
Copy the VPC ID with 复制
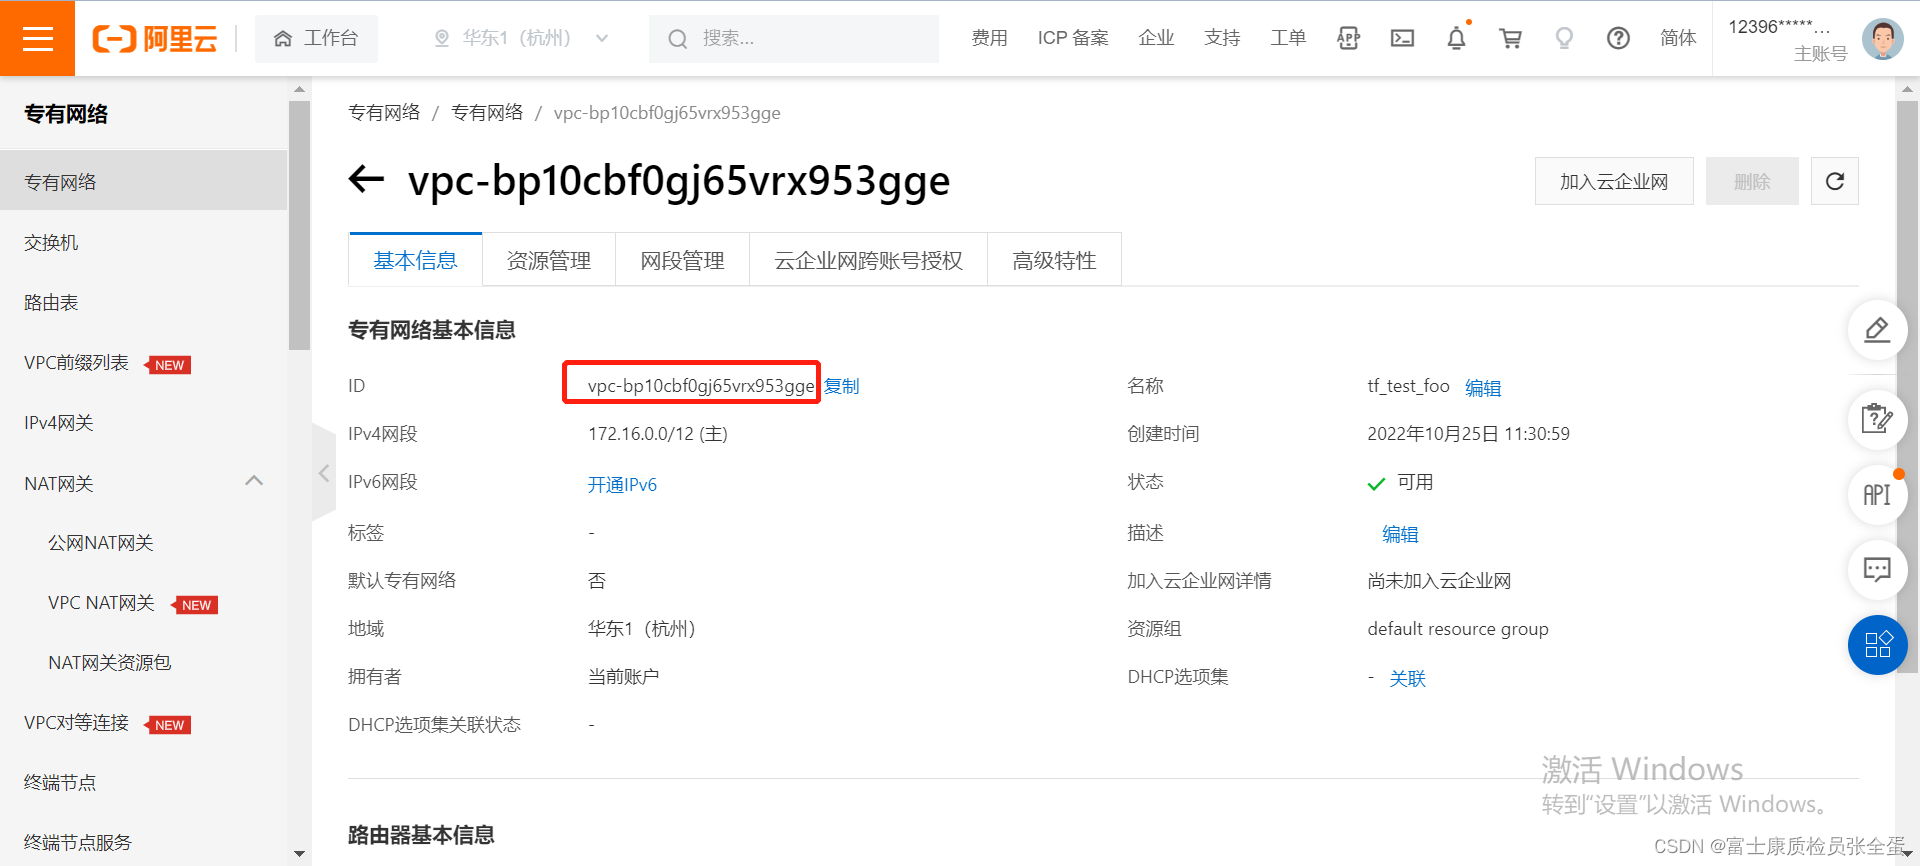point(841,386)
